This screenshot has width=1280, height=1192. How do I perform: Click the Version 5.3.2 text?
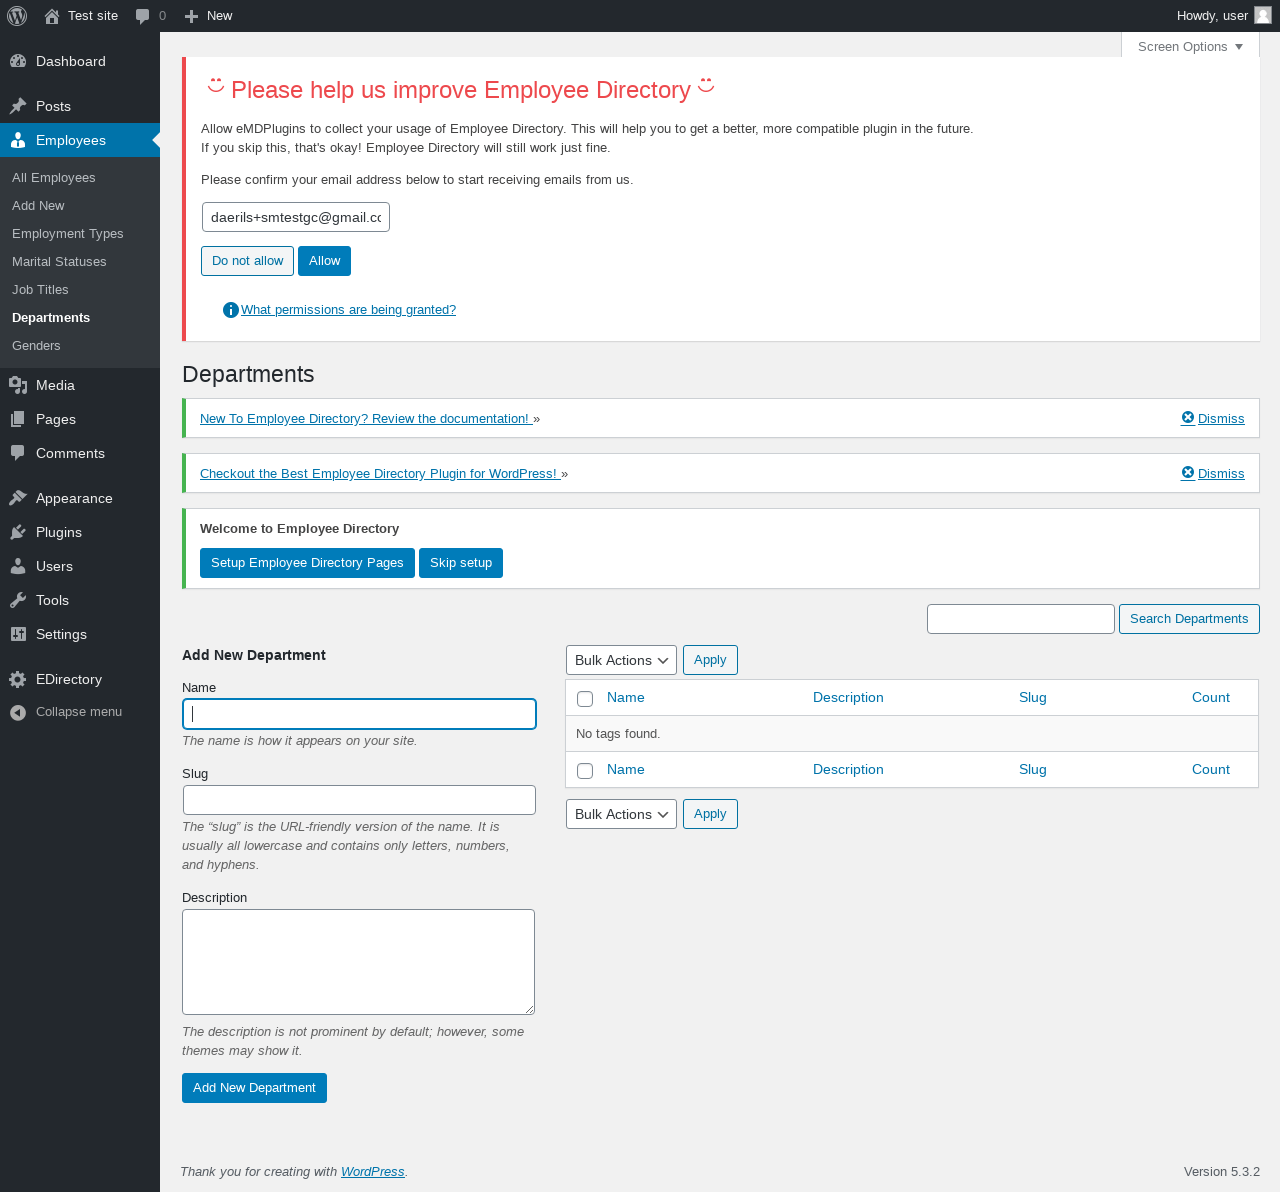click(x=1222, y=1172)
